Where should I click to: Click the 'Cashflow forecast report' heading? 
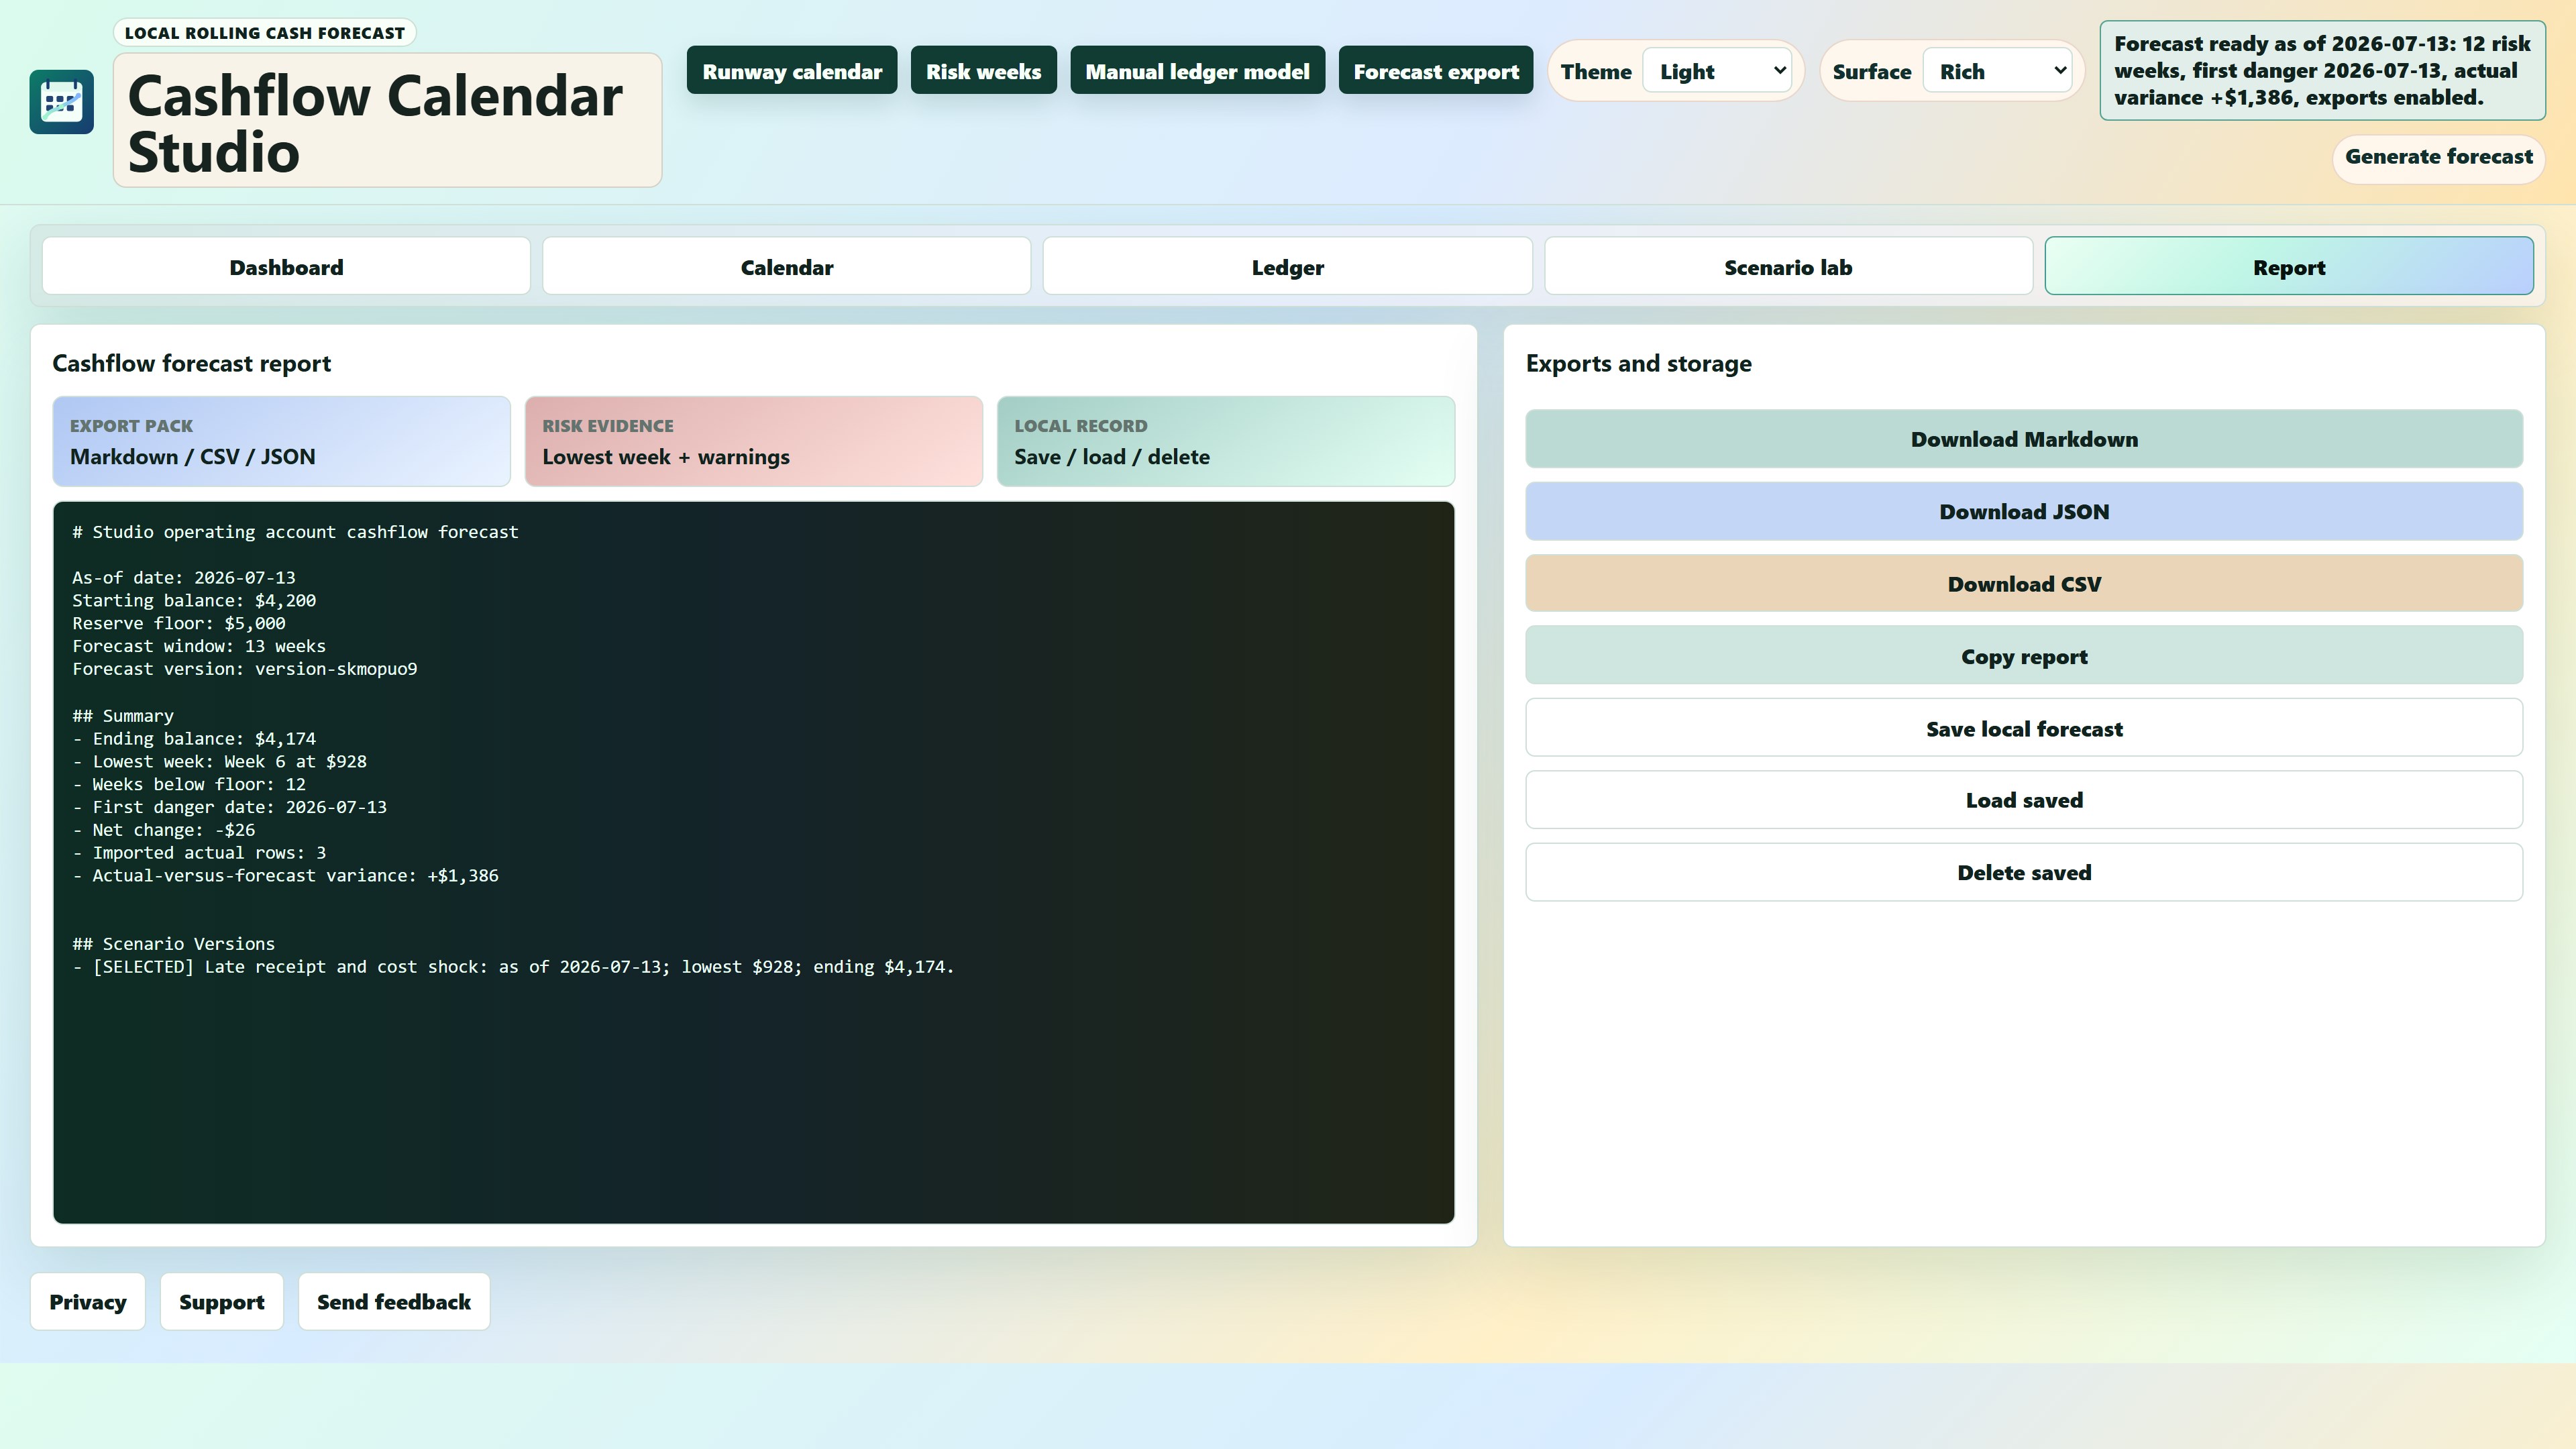point(191,363)
